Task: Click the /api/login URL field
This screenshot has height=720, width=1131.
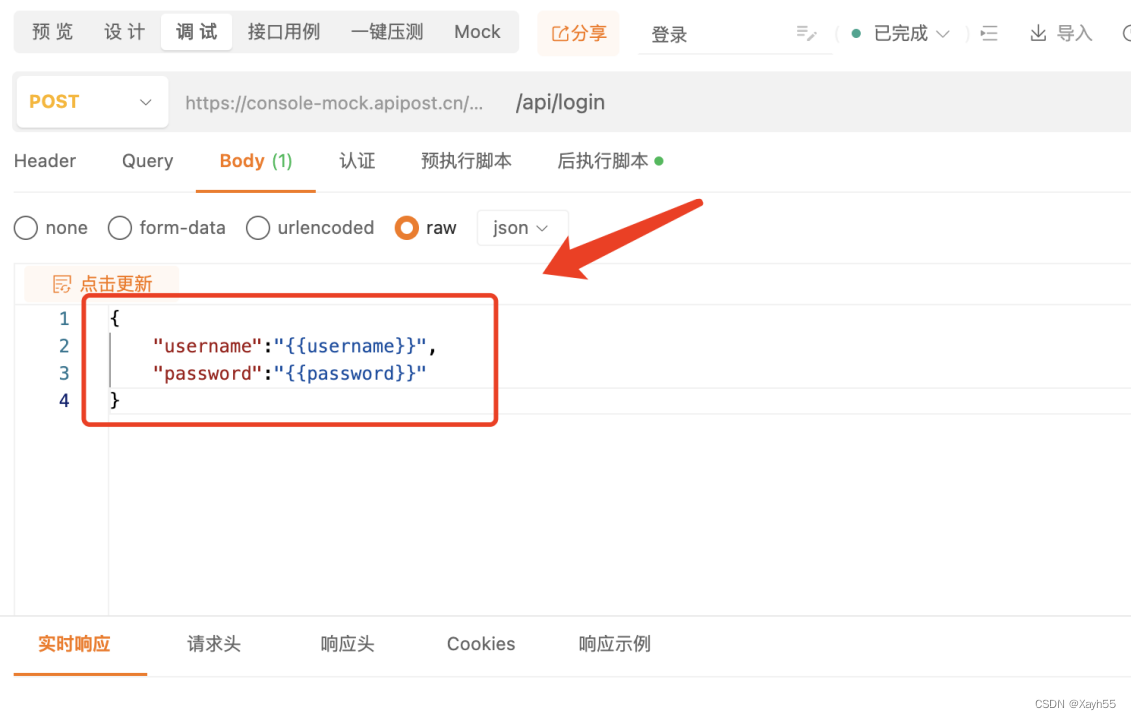Action: click(560, 101)
